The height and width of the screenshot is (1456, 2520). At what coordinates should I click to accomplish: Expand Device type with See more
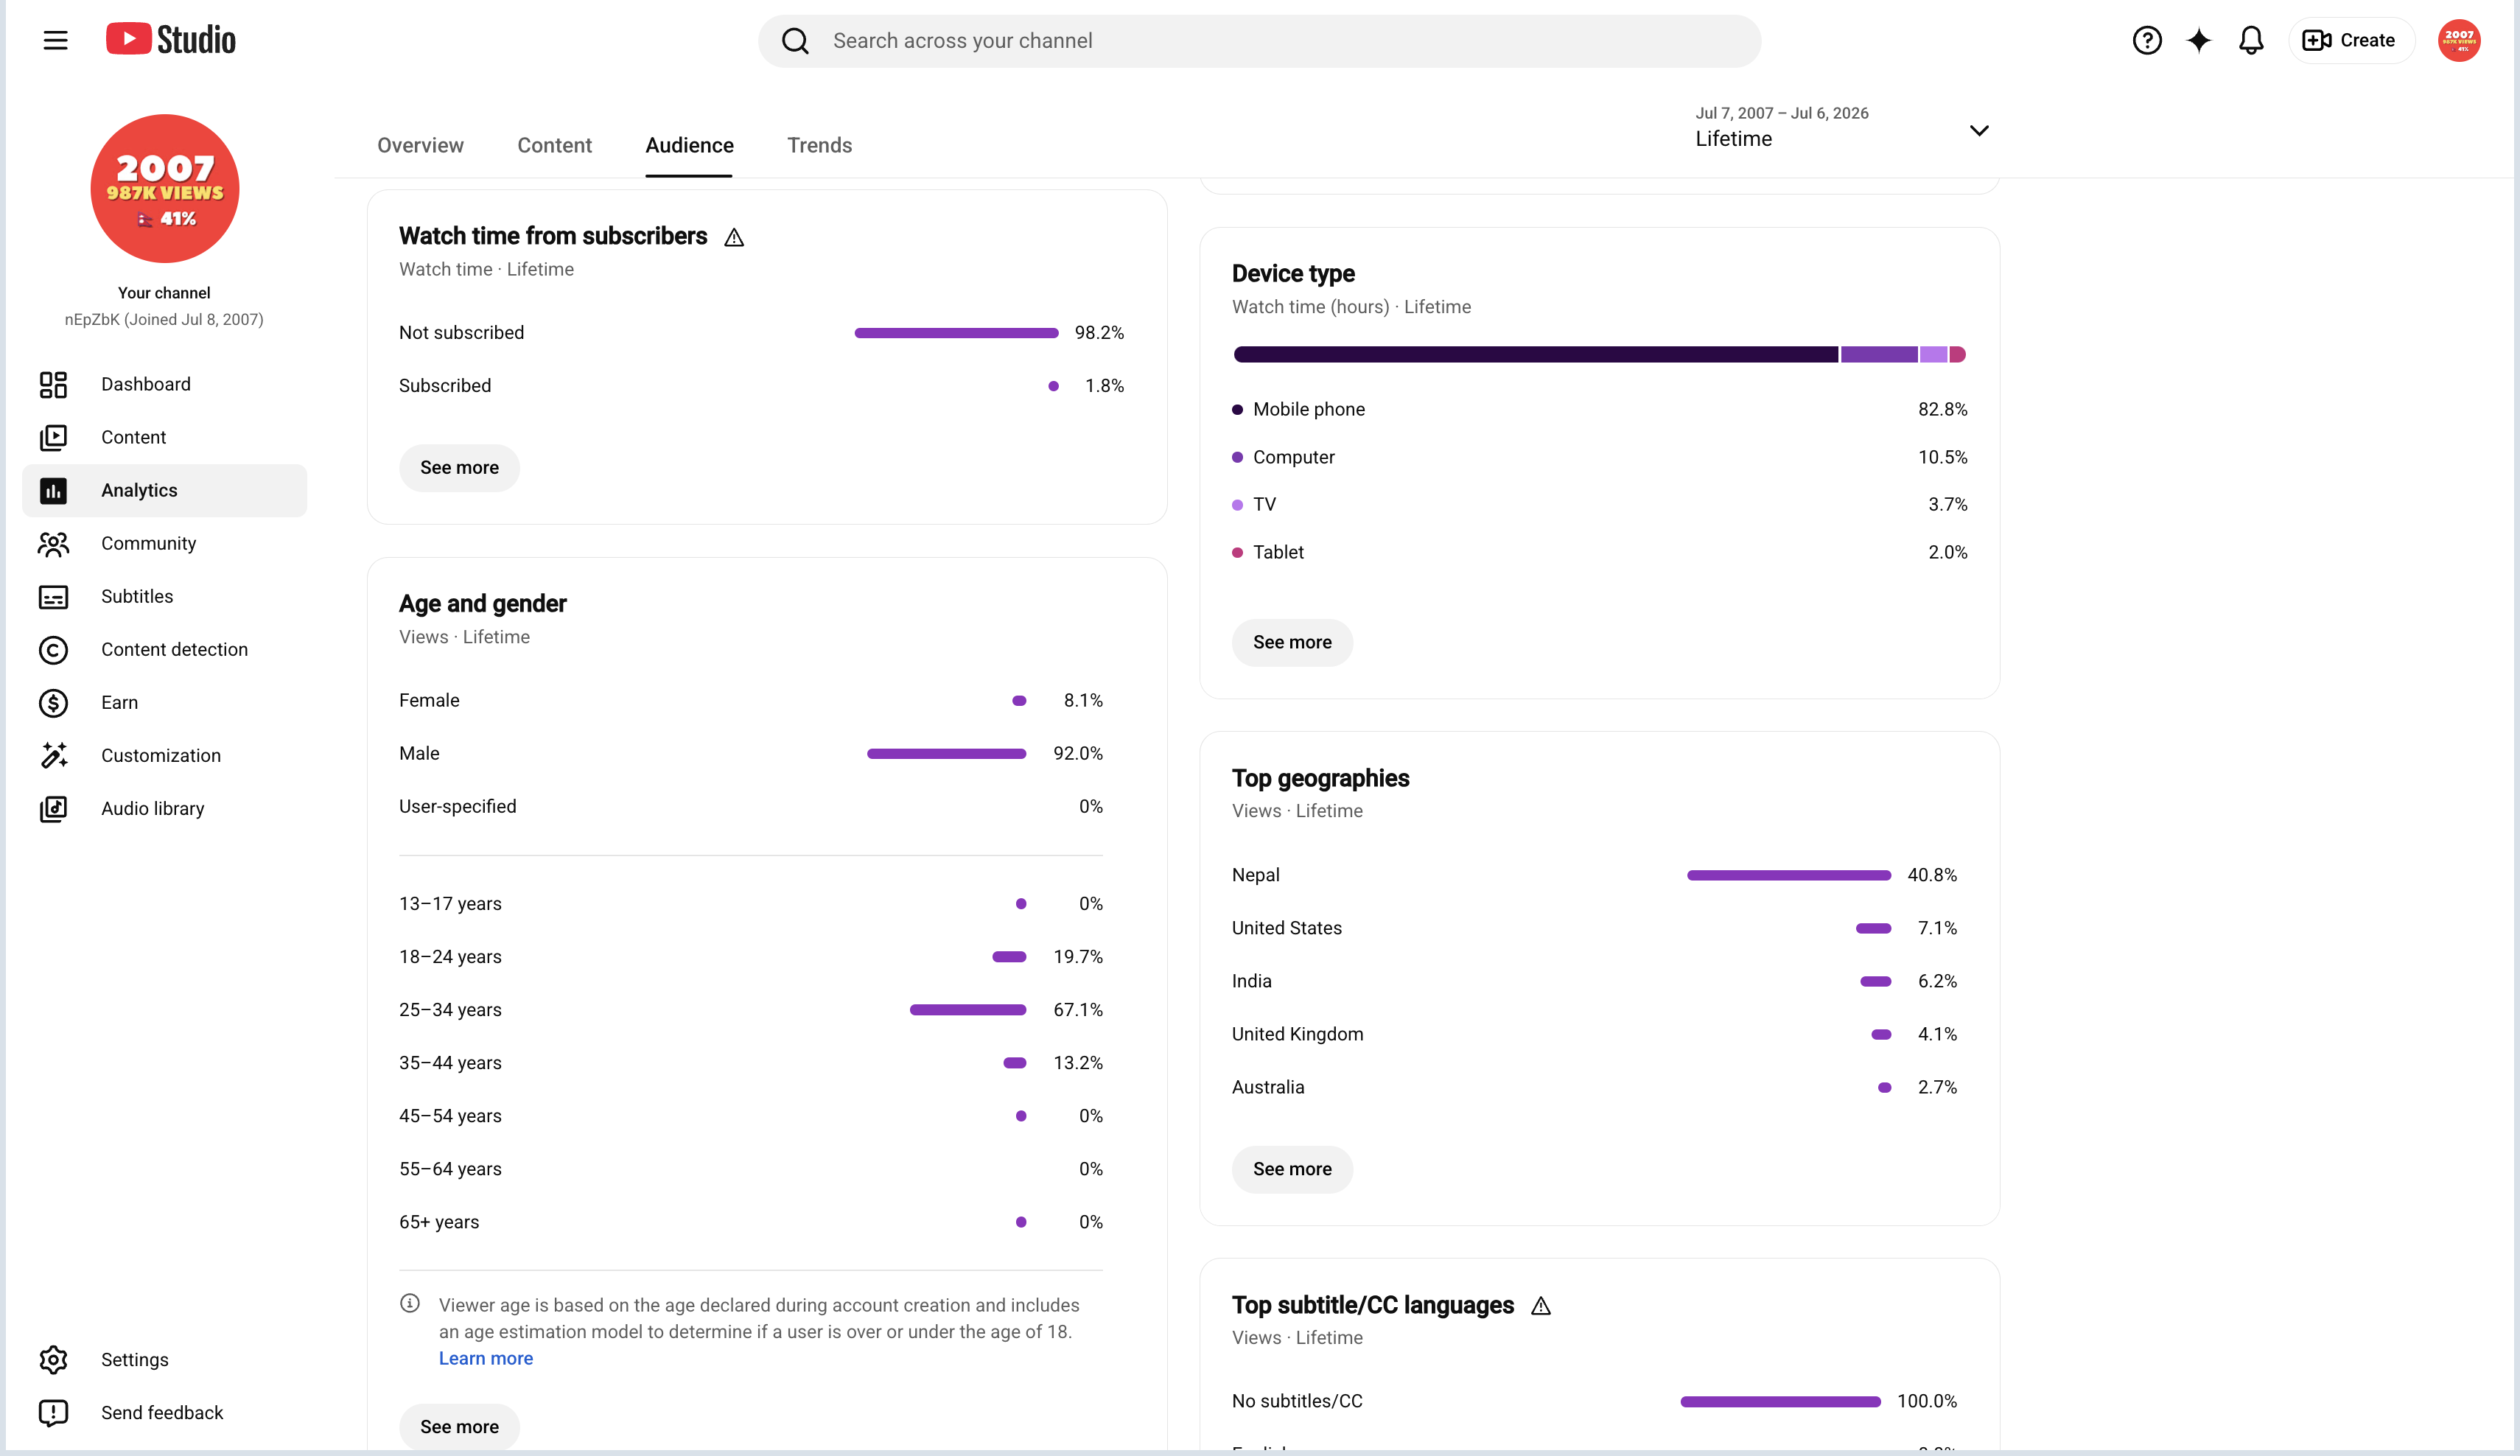click(1292, 643)
